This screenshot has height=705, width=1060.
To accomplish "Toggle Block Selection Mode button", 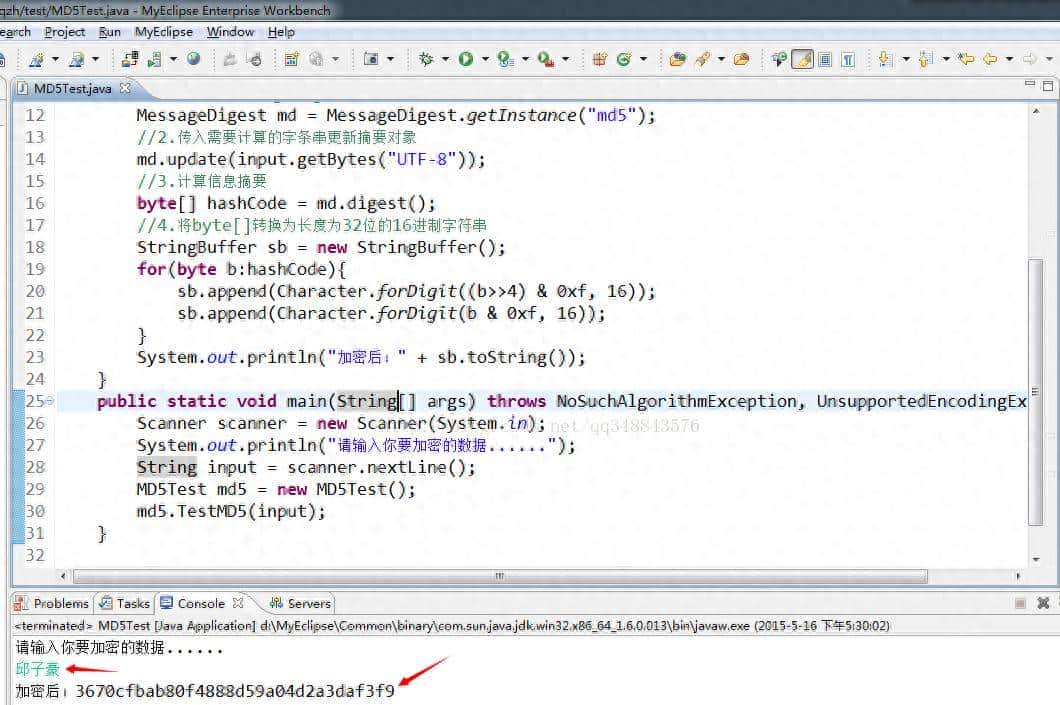I will (x=825, y=60).
